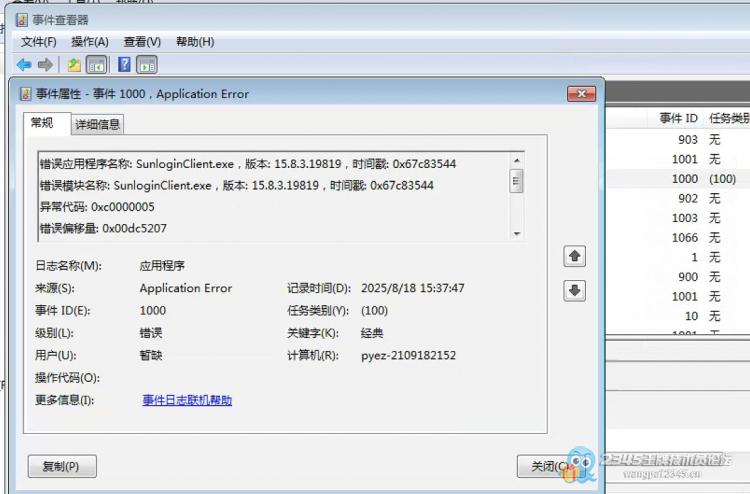
Task: Click the recorded time 2025/8/18 15:37:47
Action: tap(413, 288)
